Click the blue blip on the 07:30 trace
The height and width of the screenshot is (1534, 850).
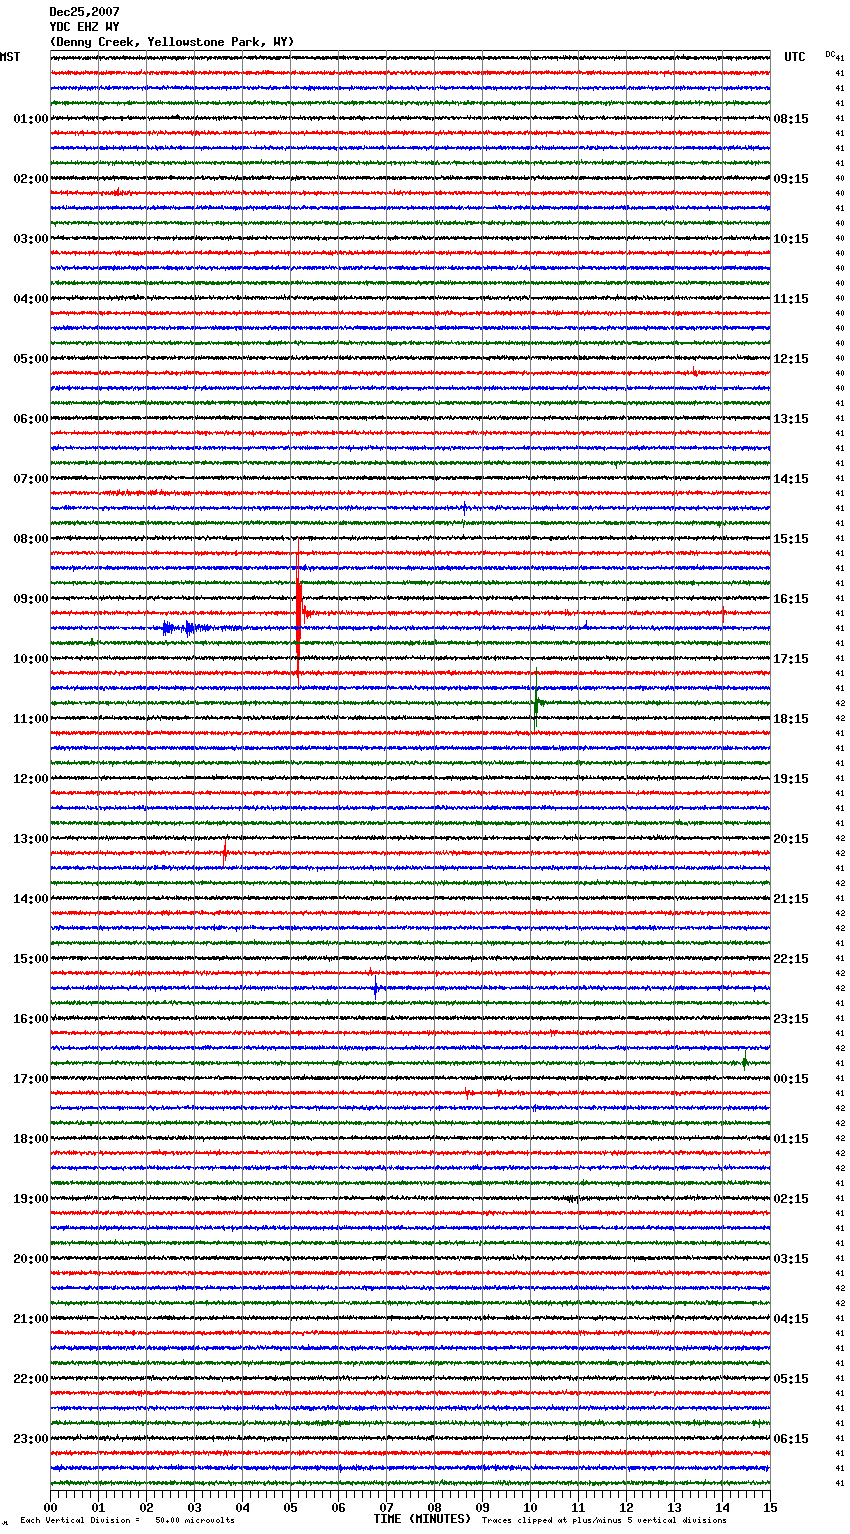pyautogui.click(x=464, y=508)
